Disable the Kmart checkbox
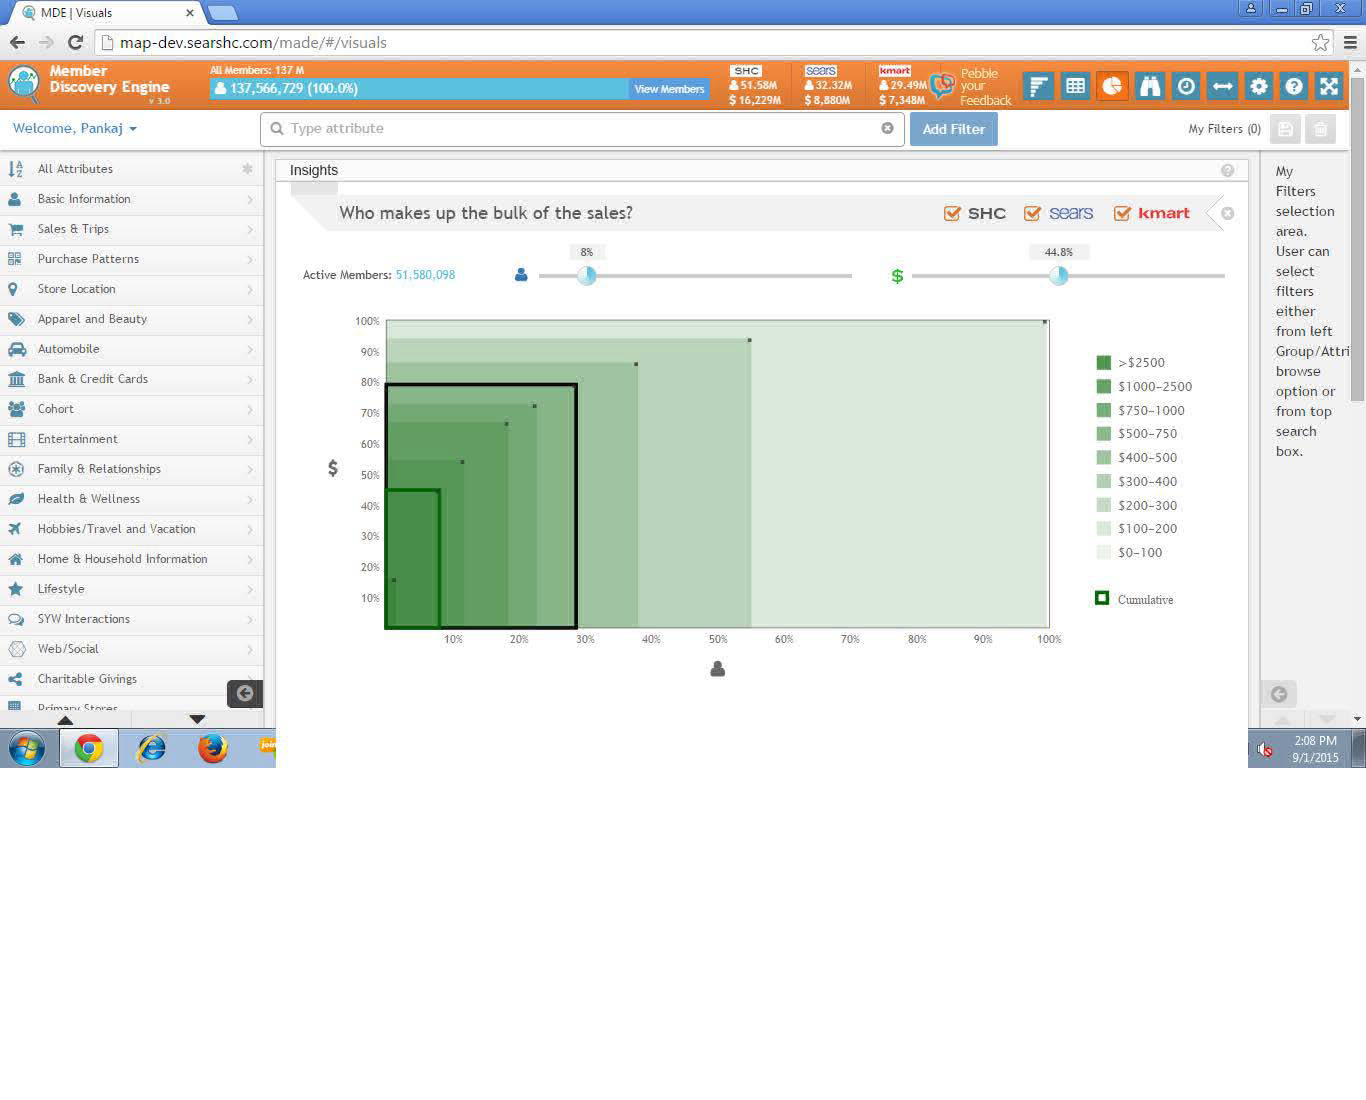This screenshot has width=1366, height=1100. (1122, 213)
